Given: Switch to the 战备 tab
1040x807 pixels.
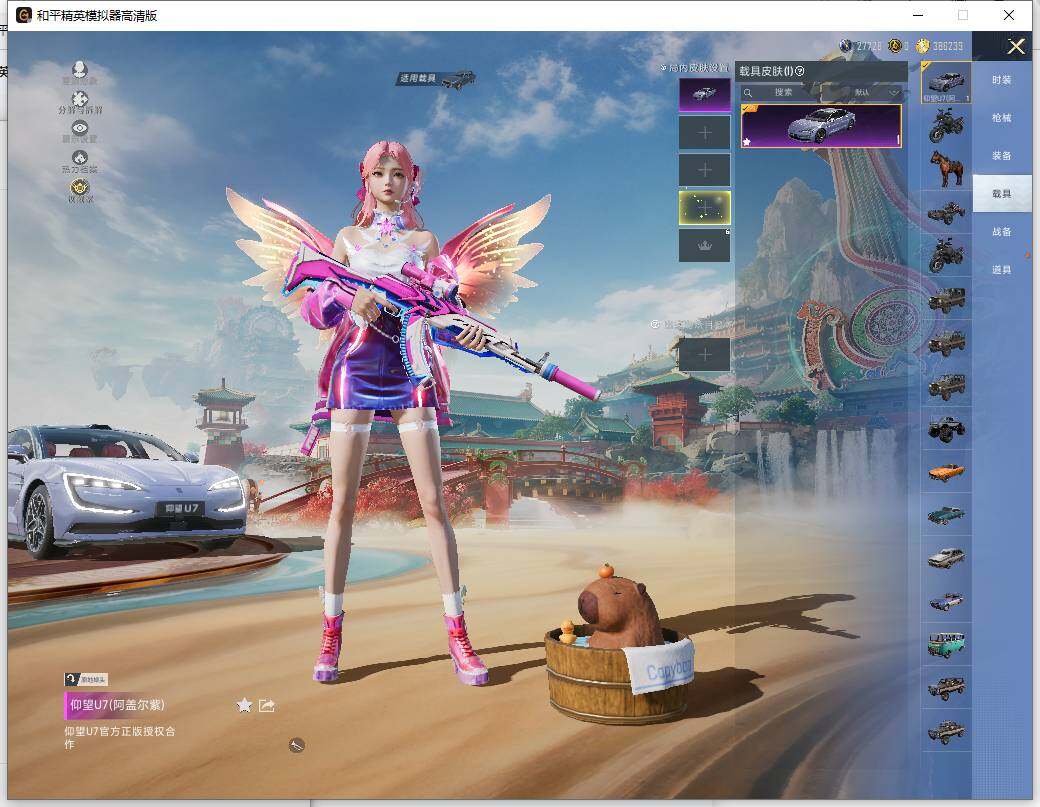Looking at the screenshot, I should (x=1002, y=231).
